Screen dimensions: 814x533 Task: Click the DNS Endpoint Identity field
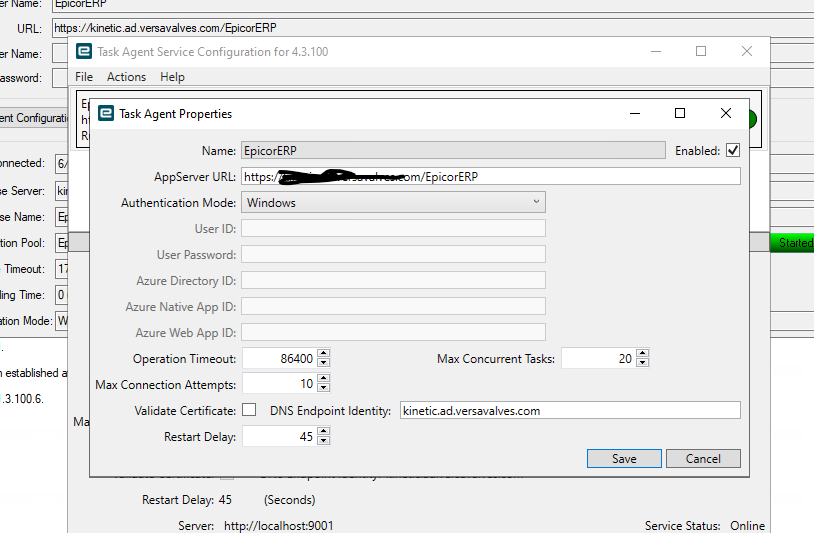[570, 411]
